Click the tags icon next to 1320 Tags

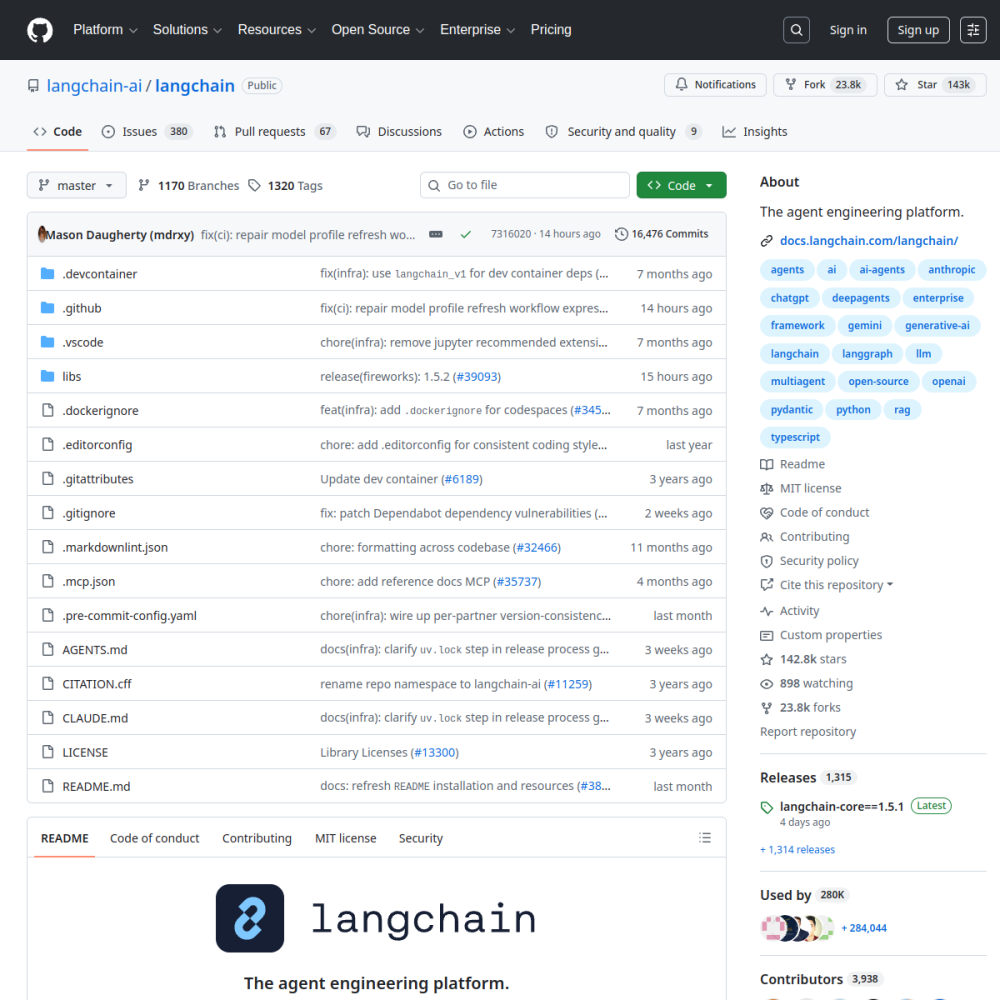254,185
